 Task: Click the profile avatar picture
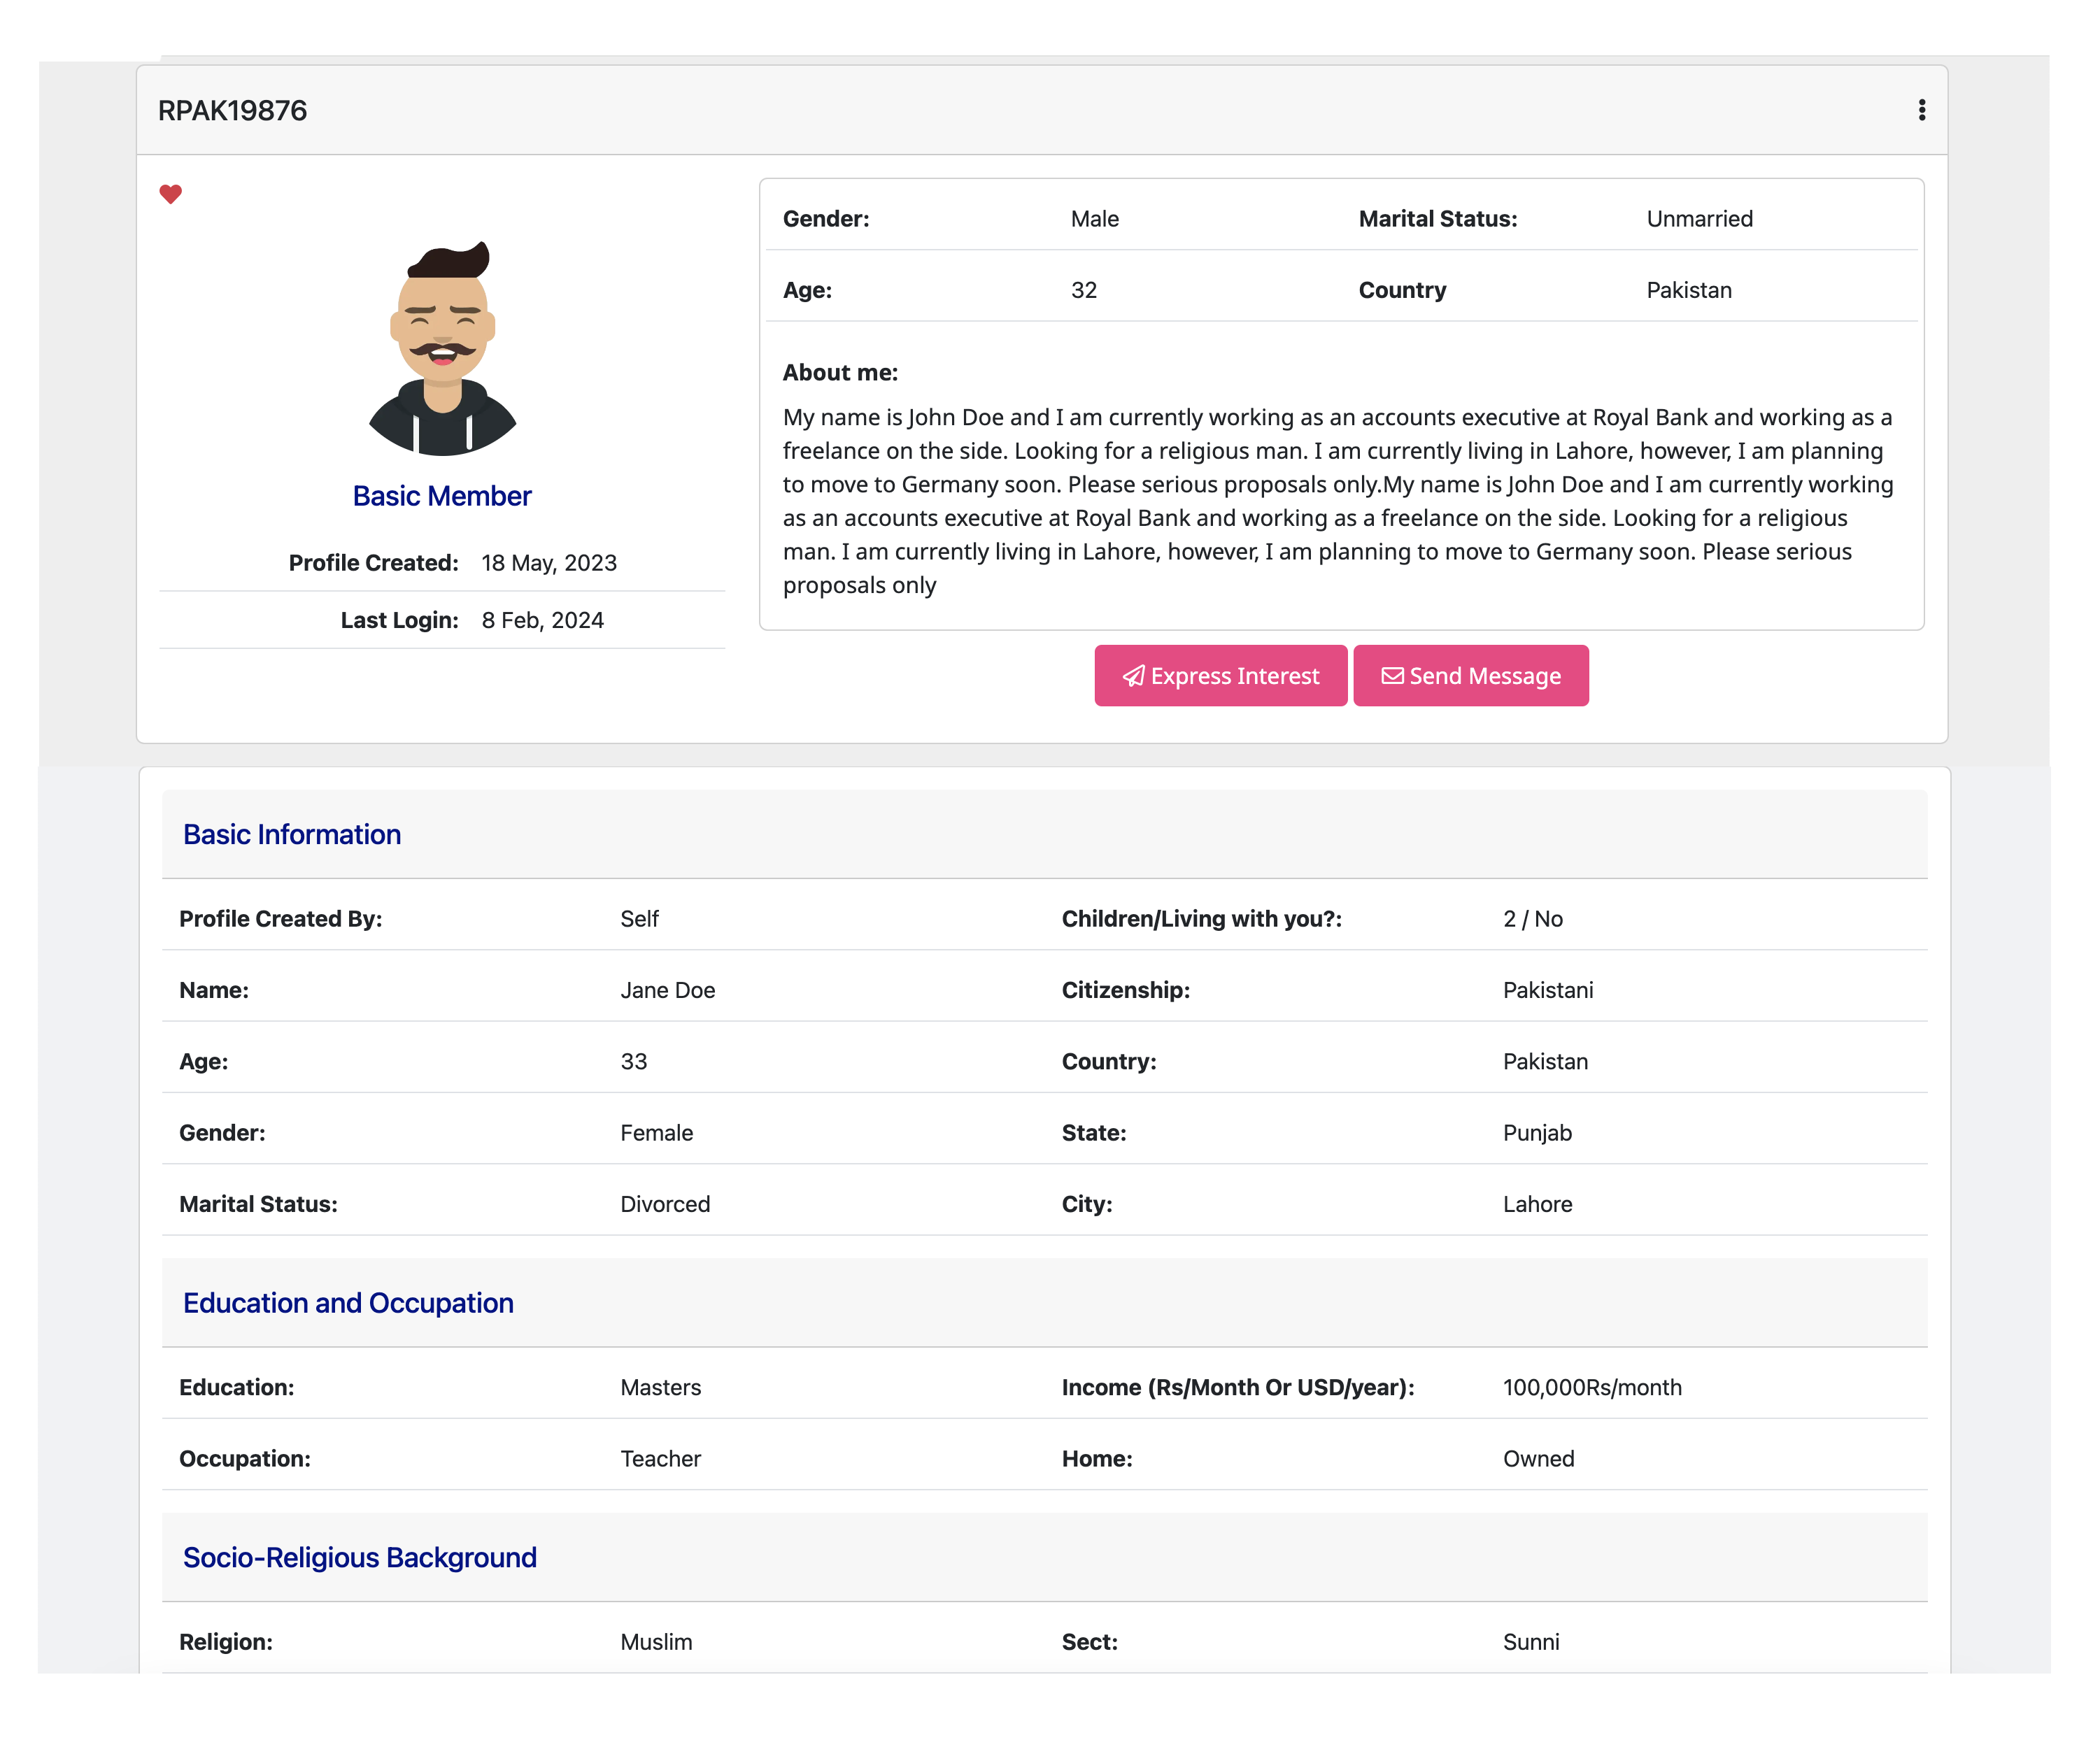point(442,349)
